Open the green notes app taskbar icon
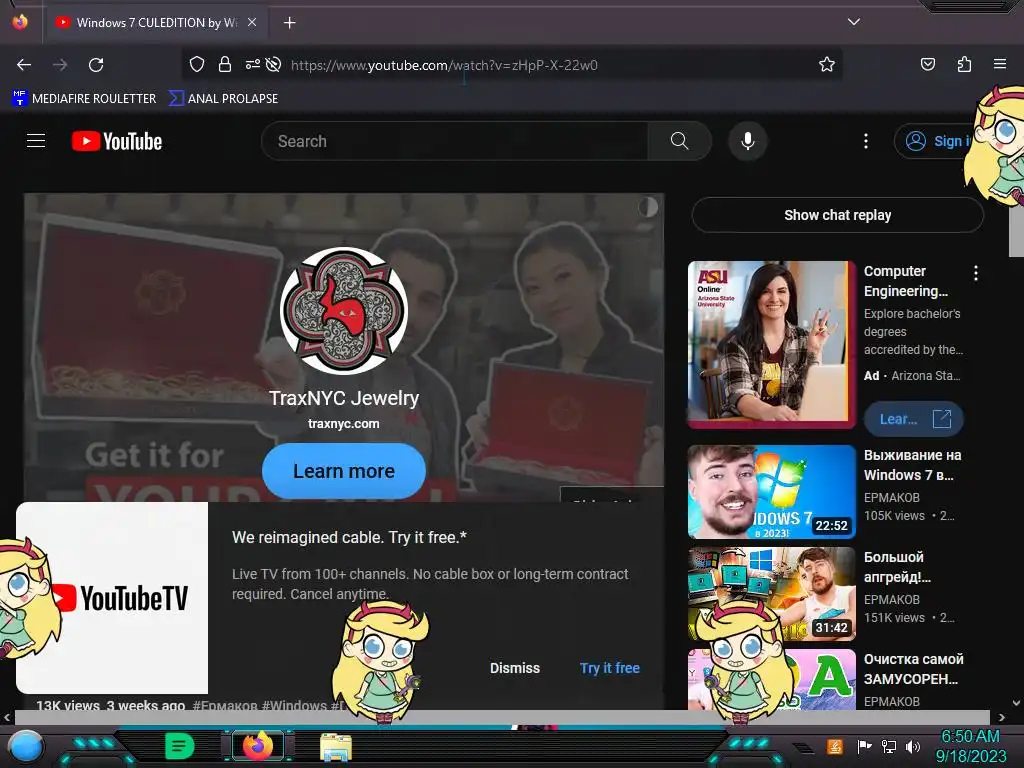 point(179,746)
